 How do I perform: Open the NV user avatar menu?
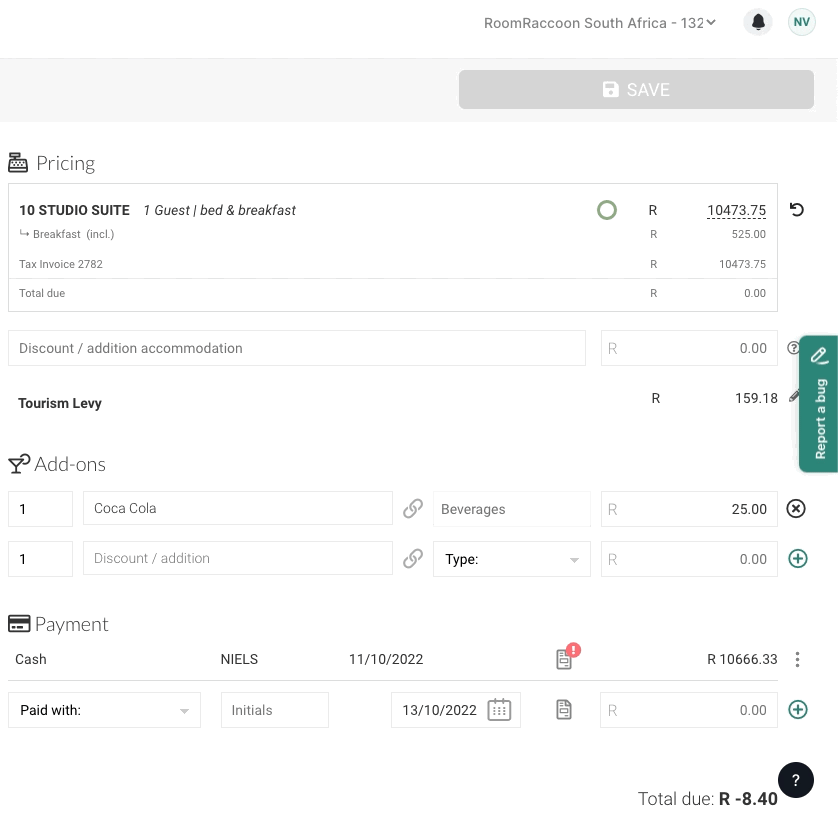point(801,22)
